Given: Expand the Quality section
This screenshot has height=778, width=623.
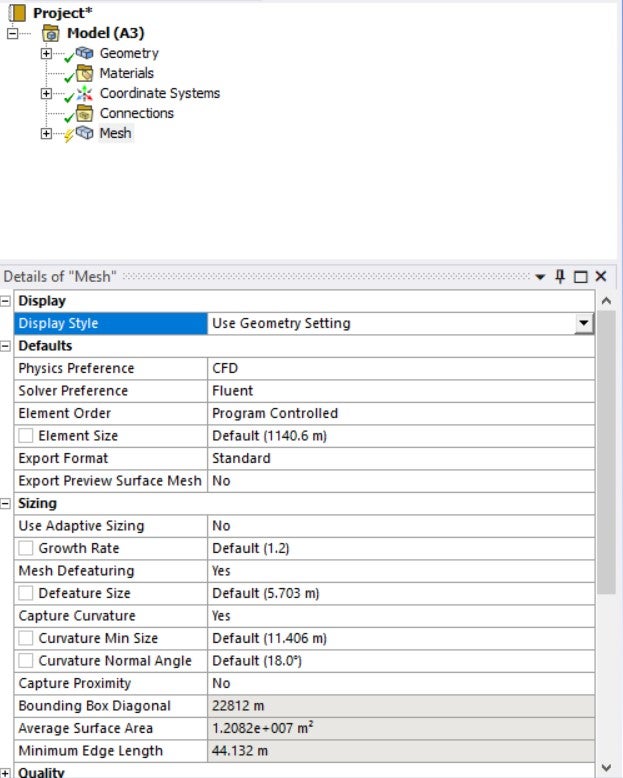Looking at the screenshot, I should 7,772.
